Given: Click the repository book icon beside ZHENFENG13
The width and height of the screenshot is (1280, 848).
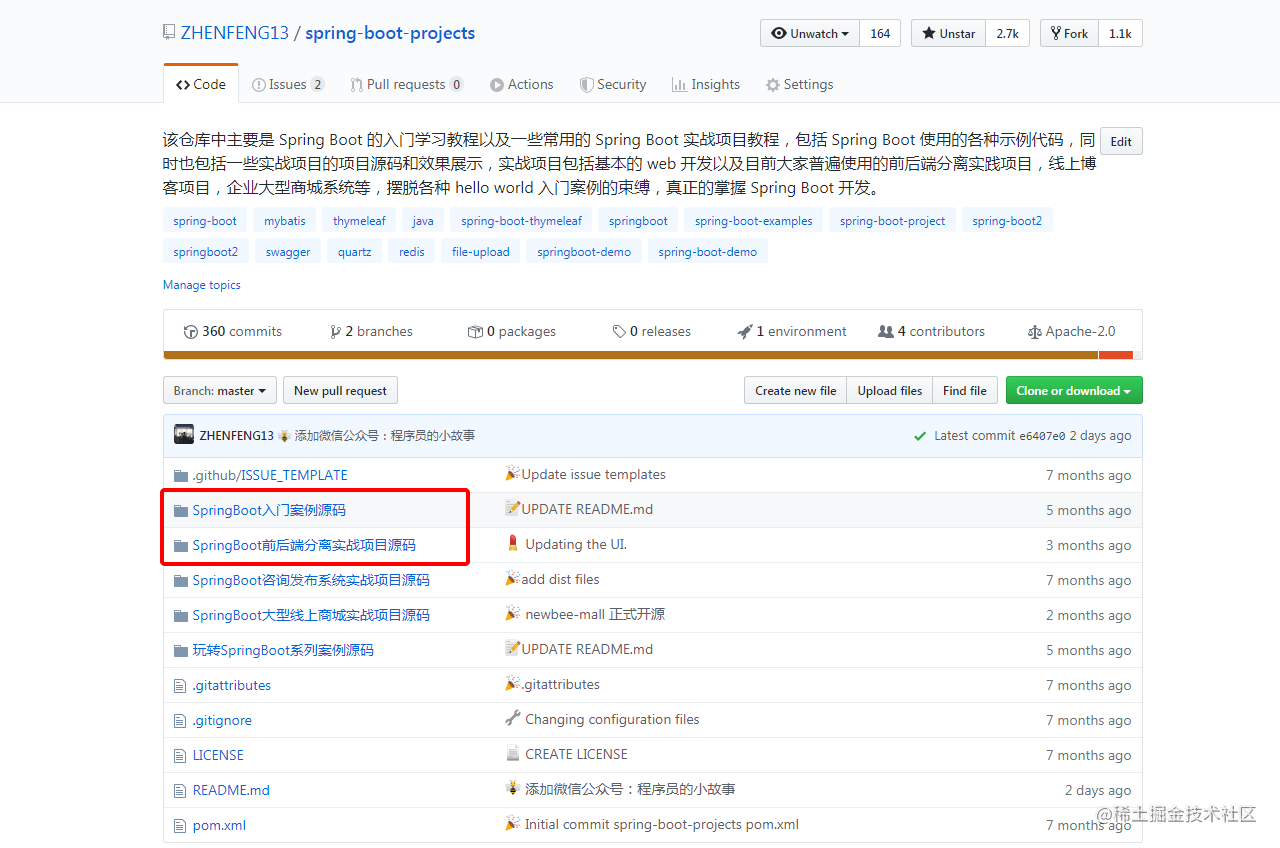Looking at the screenshot, I should pyautogui.click(x=169, y=33).
